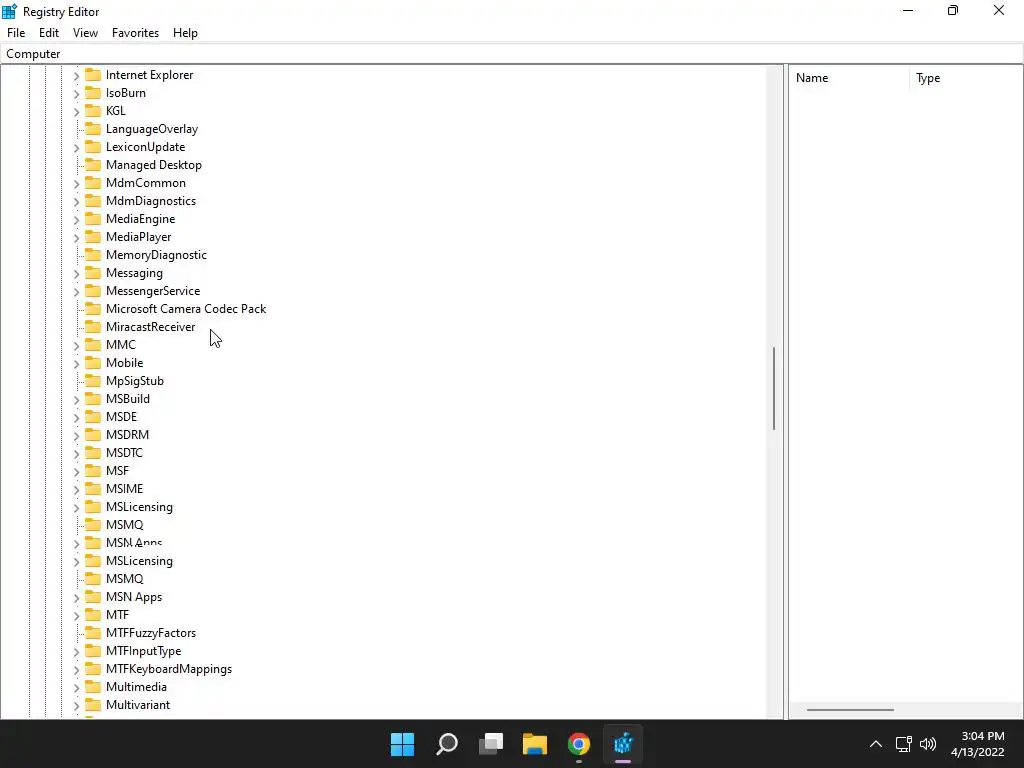This screenshot has height=768, width=1024.
Task: Click the Multimedia folder icon
Action: [93, 687]
